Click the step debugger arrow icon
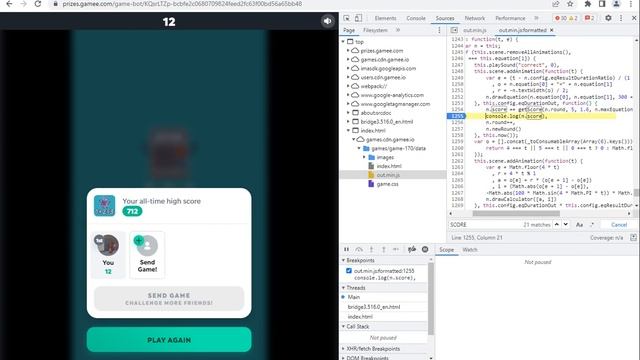 point(396,249)
